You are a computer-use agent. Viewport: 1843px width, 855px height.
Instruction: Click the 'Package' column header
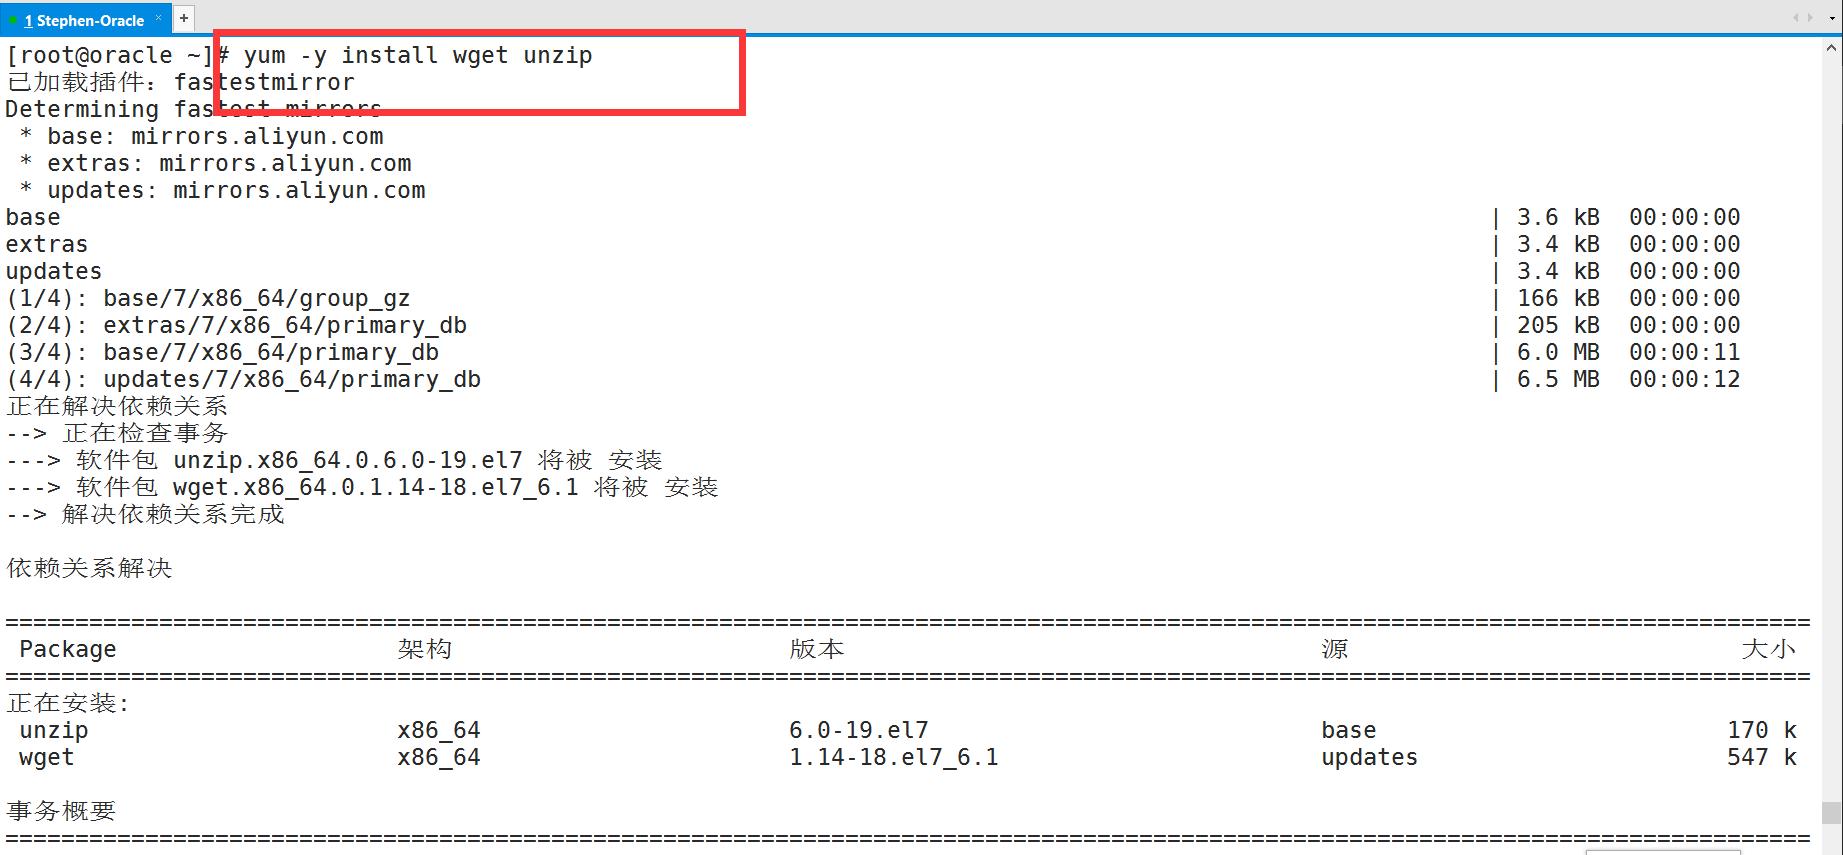(68, 649)
